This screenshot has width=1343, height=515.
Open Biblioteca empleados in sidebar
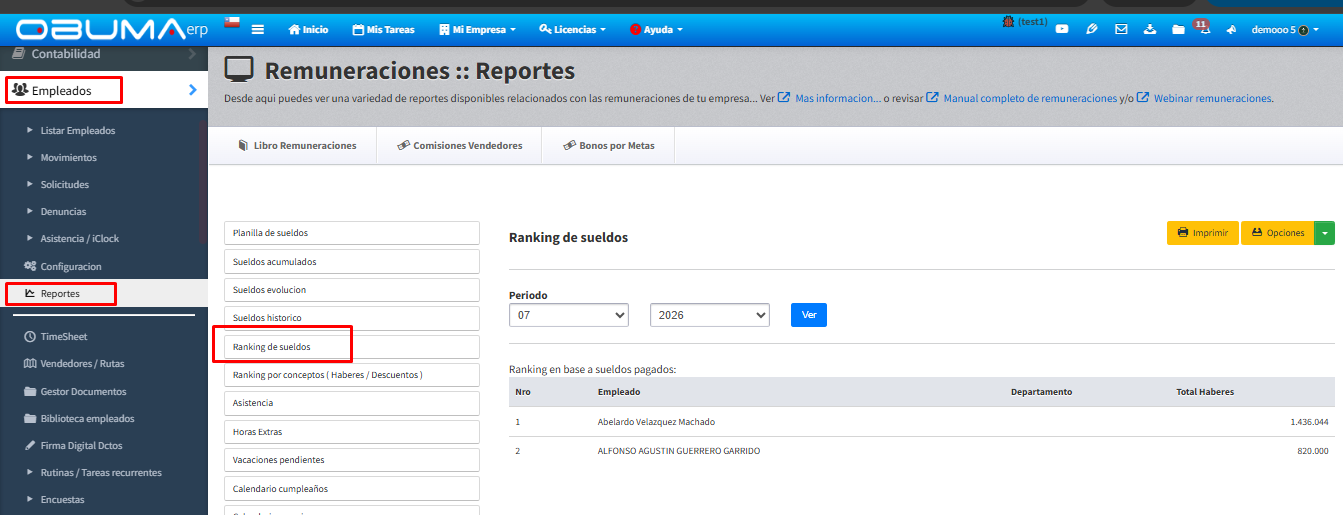coord(79,418)
